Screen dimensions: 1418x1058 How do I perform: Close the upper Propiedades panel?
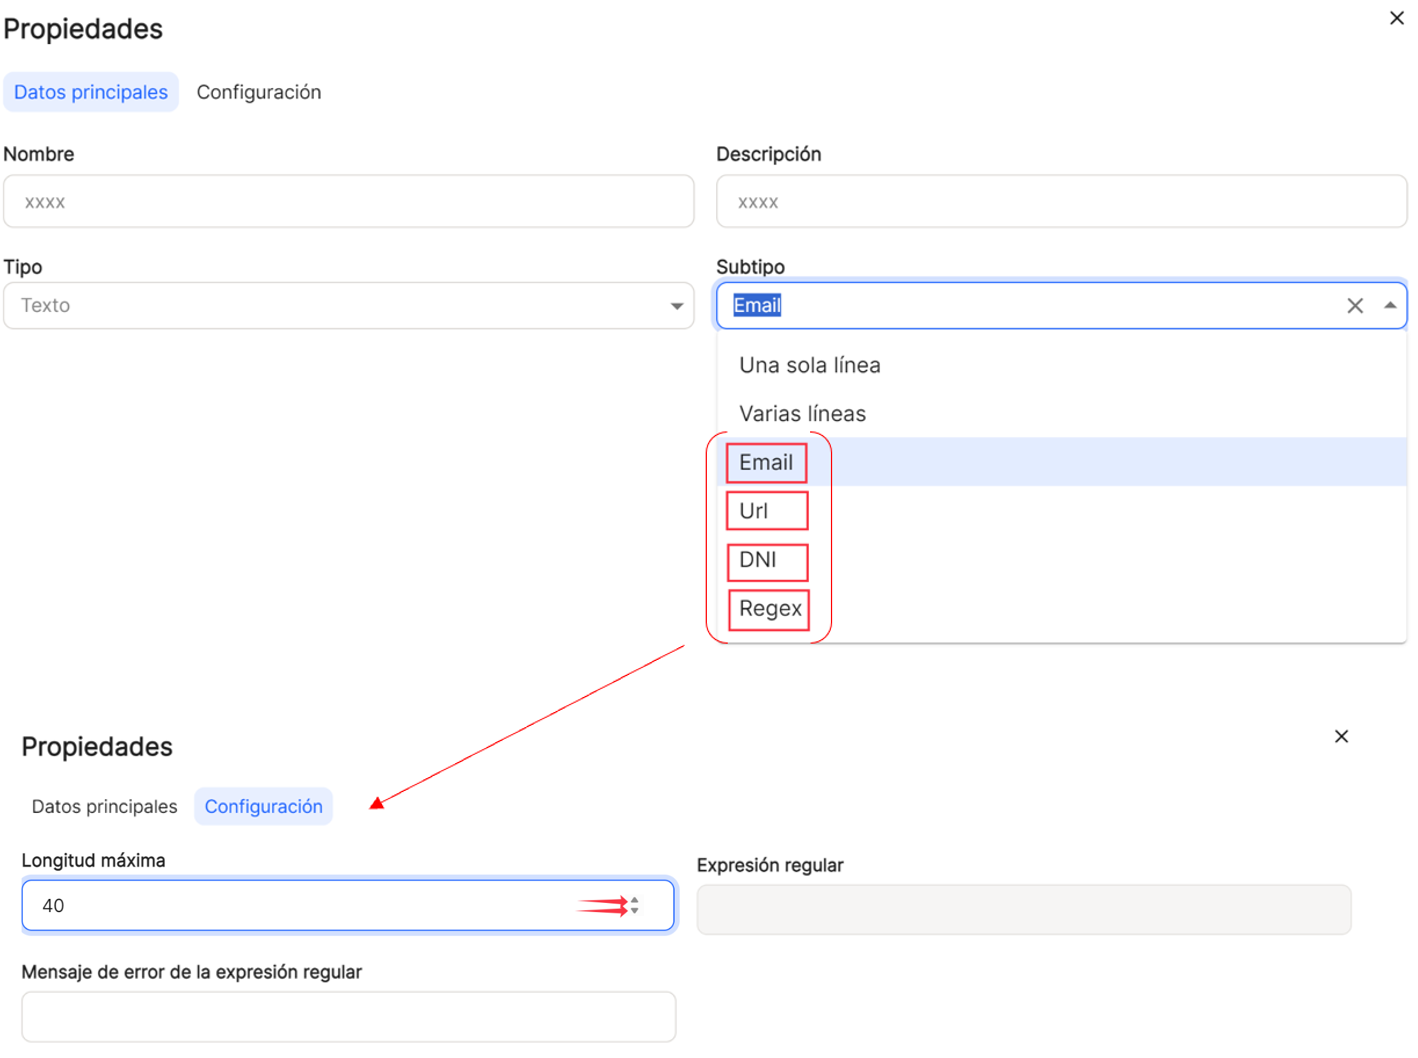pos(1396,18)
